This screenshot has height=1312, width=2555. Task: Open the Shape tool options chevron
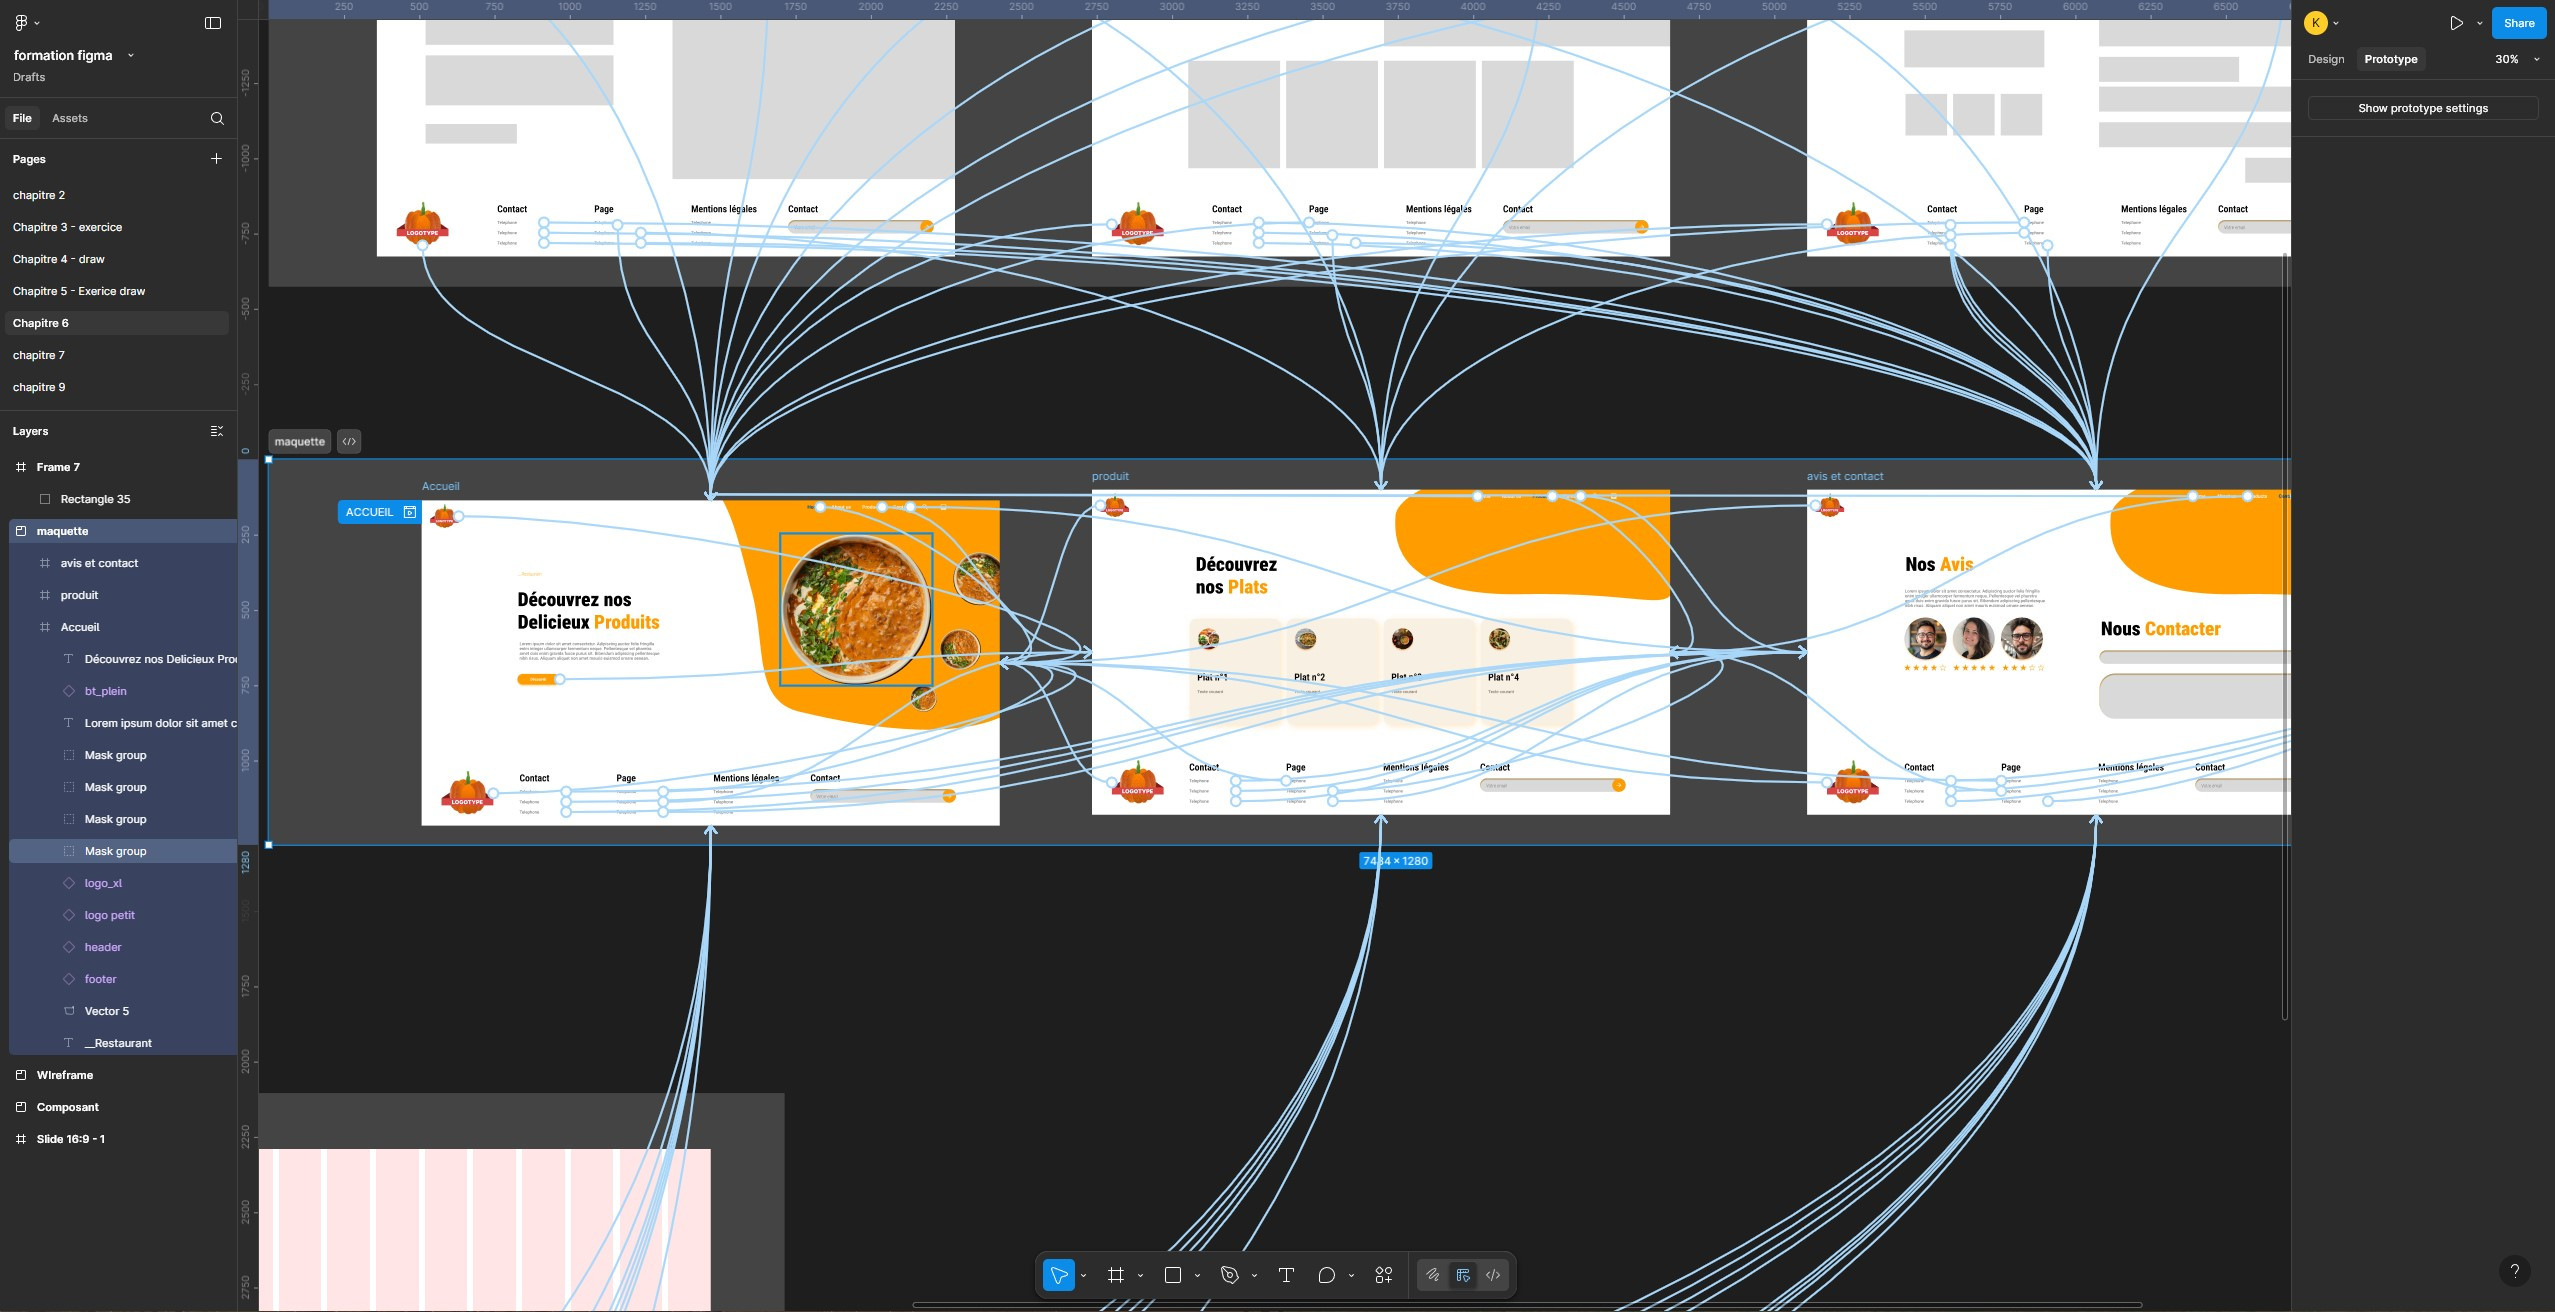(1197, 1276)
